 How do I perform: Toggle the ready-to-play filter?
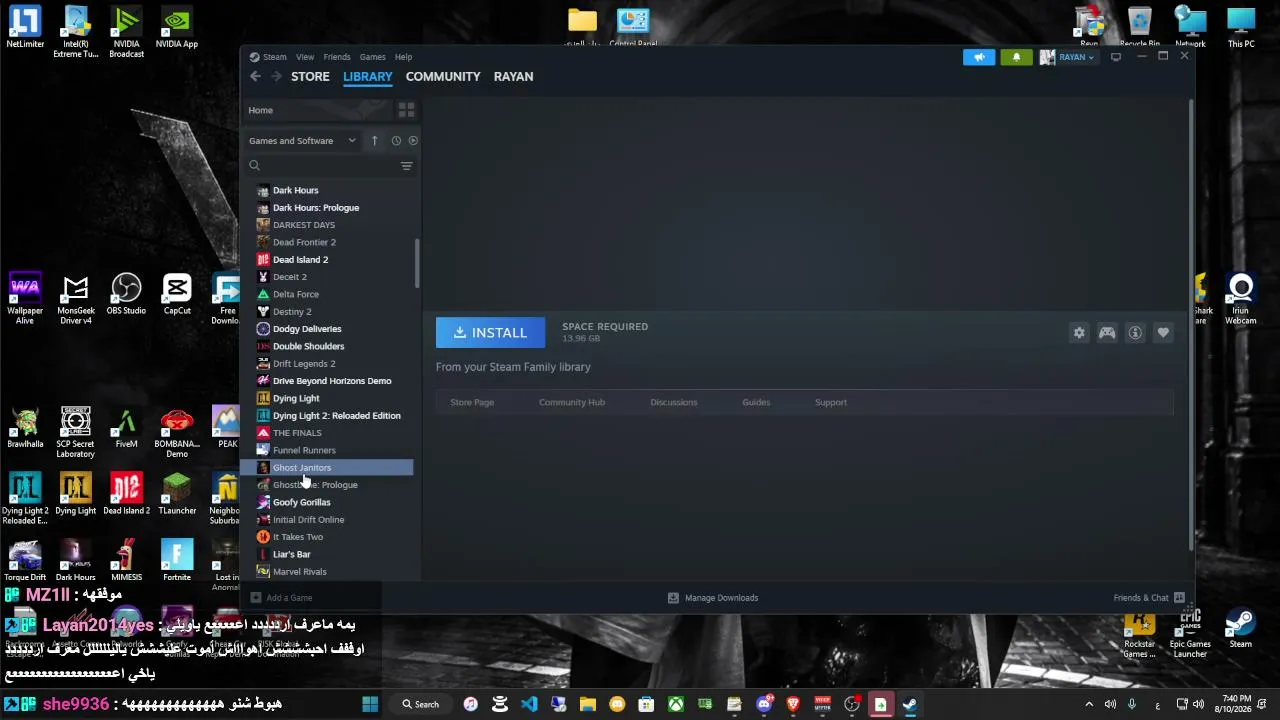point(413,141)
